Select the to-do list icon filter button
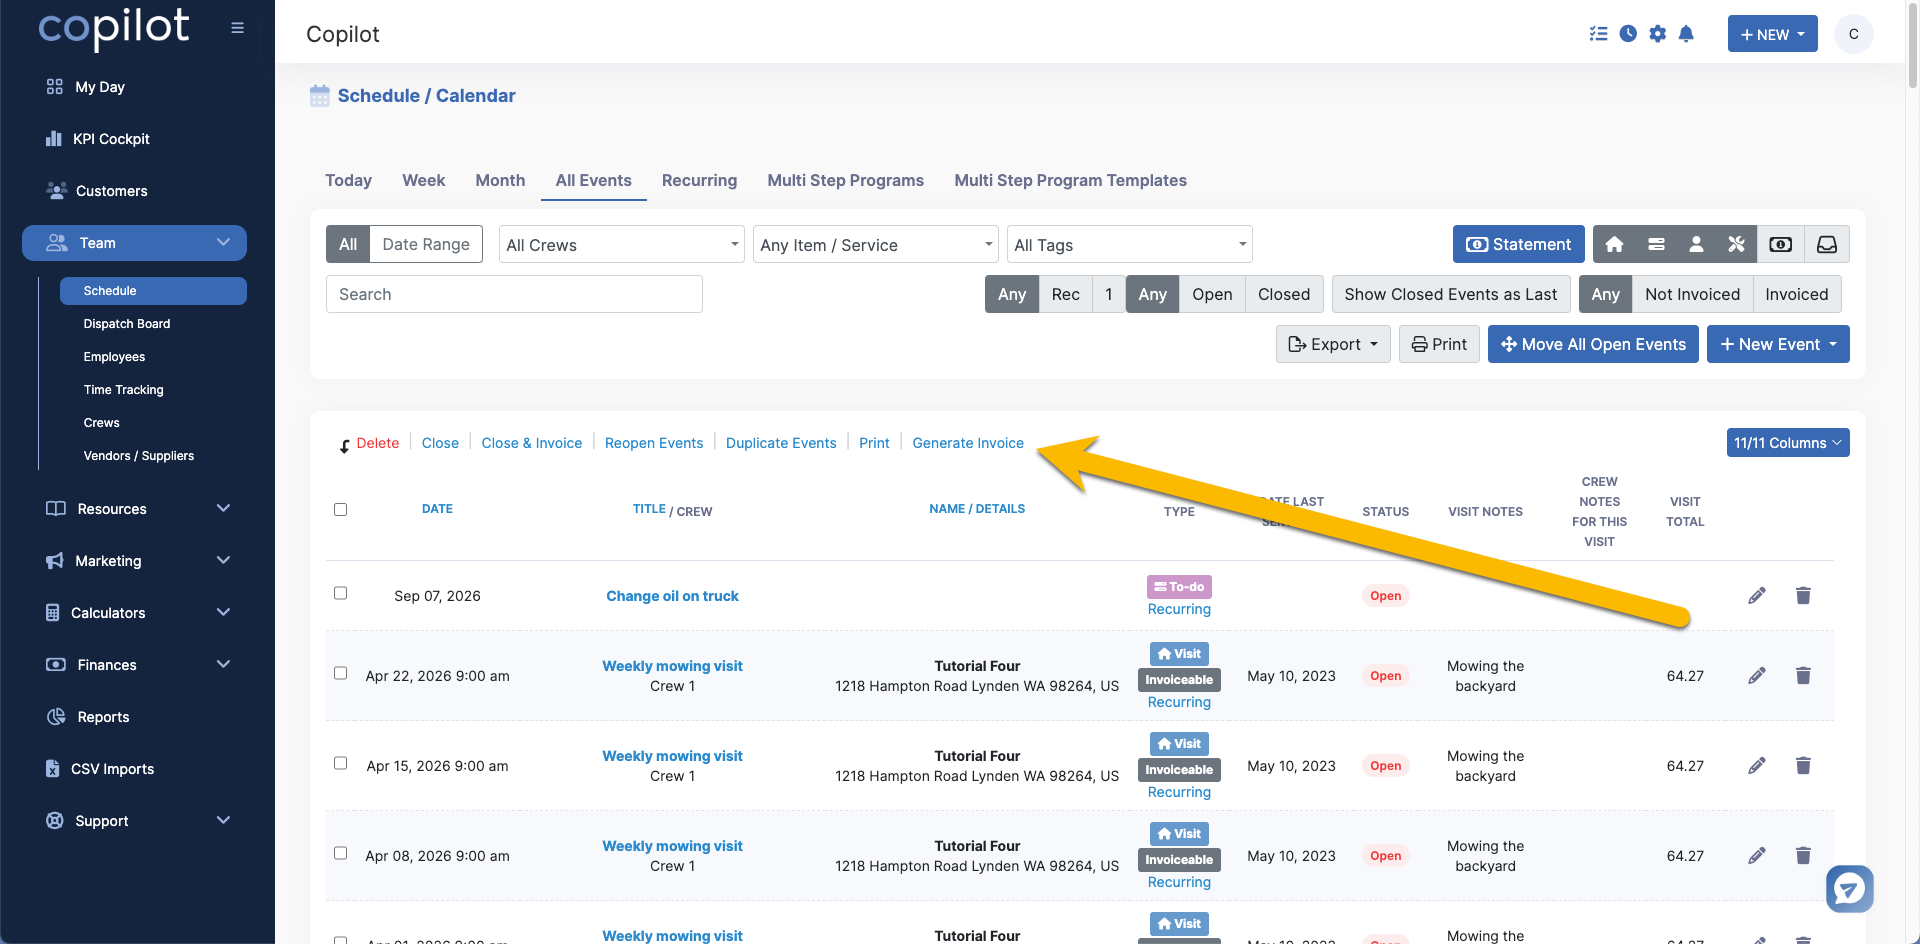Viewport: 1920px width, 944px height. (1656, 244)
